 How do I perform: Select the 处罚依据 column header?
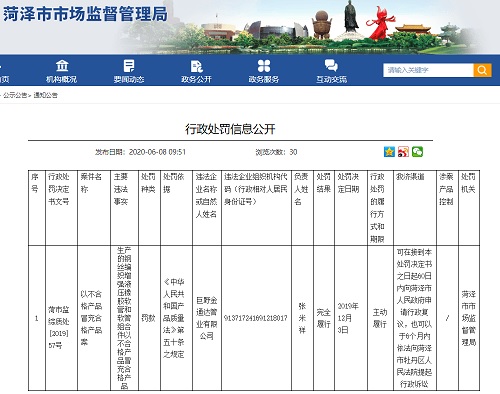click(x=176, y=208)
